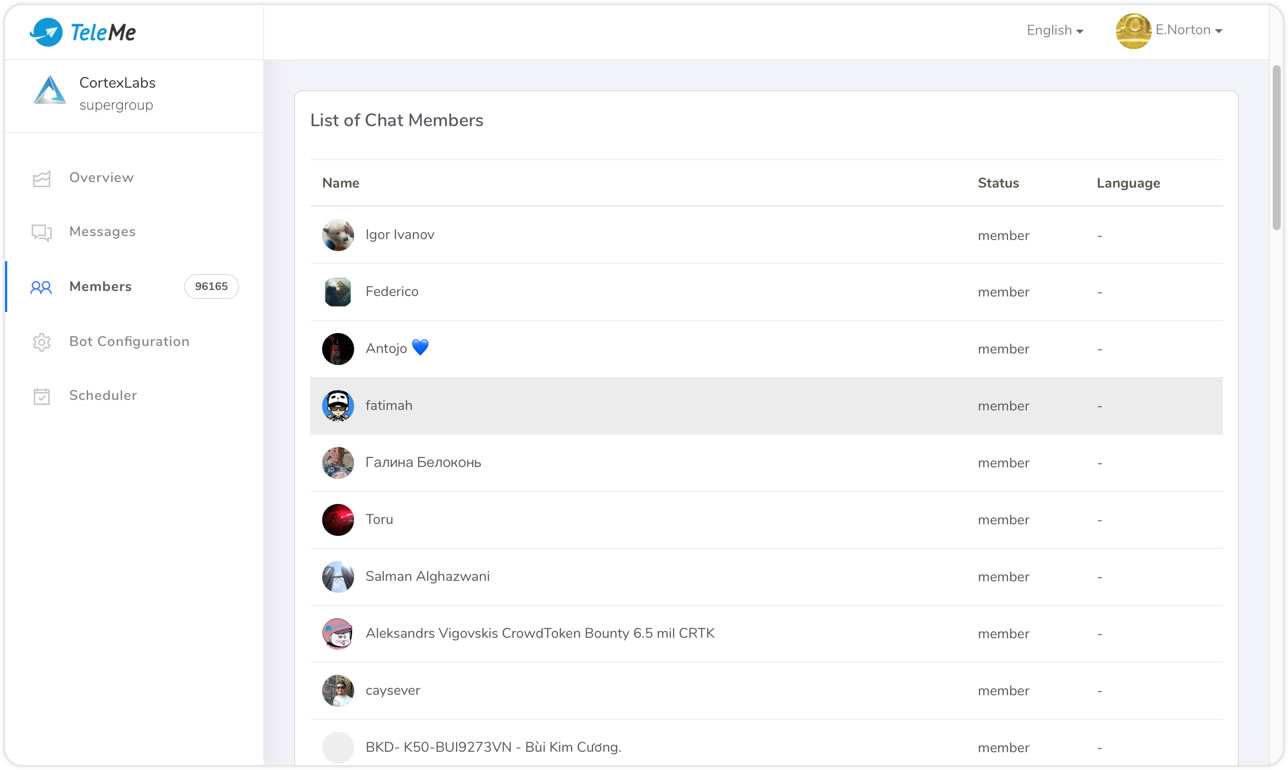The image size is (1288, 770).
Task: Open the English language dropdown
Action: (1055, 30)
